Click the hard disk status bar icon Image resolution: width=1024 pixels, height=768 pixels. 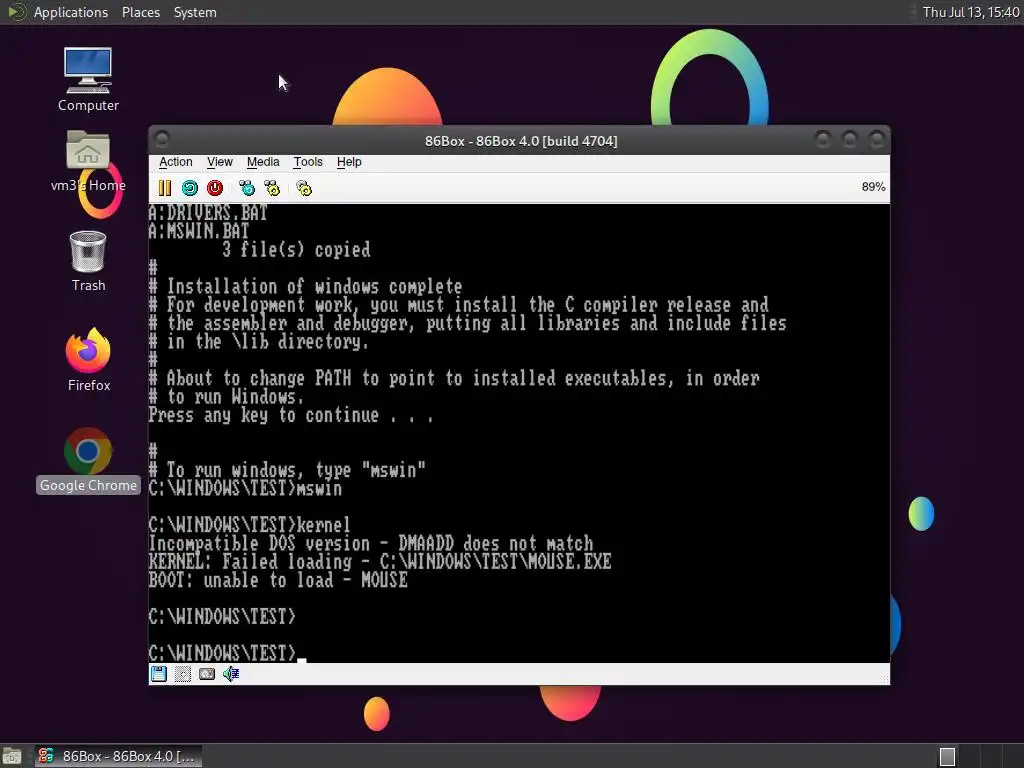[207, 674]
